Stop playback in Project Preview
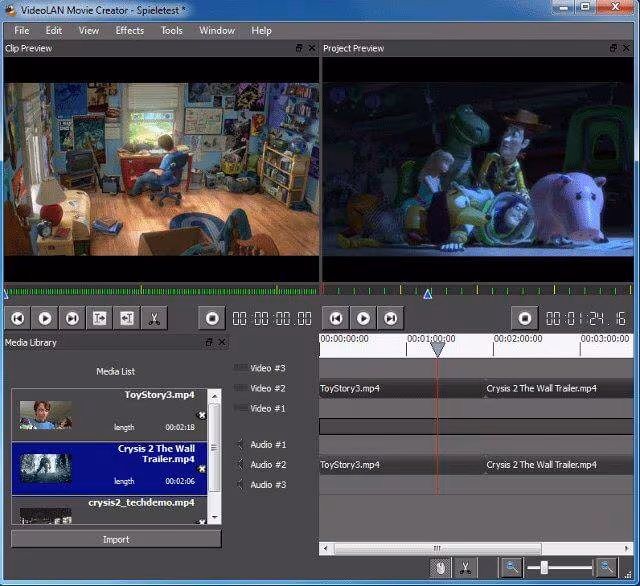640x586 pixels. (525, 318)
